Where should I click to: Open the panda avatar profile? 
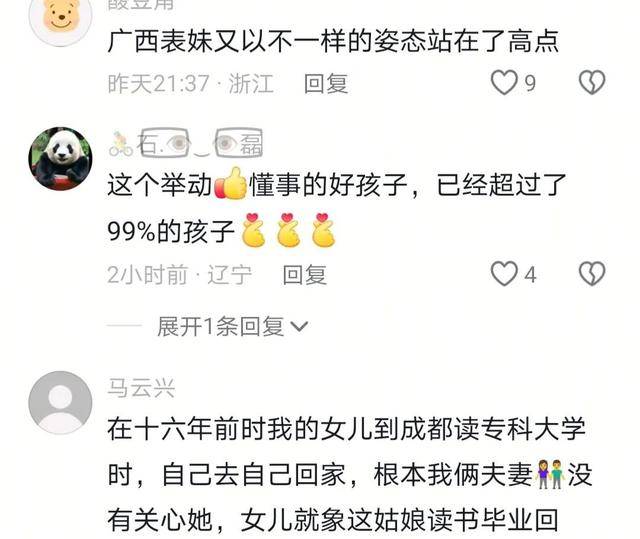[60, 158]
